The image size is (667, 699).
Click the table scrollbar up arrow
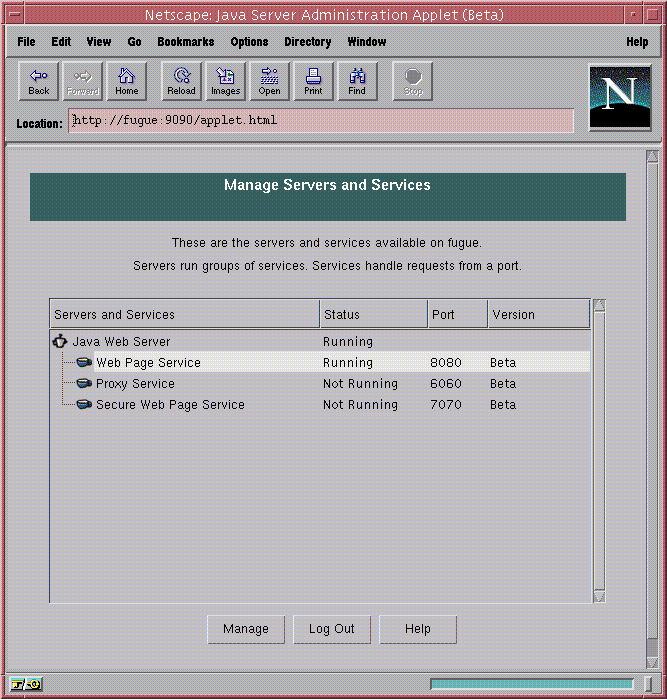coord(599,305)
